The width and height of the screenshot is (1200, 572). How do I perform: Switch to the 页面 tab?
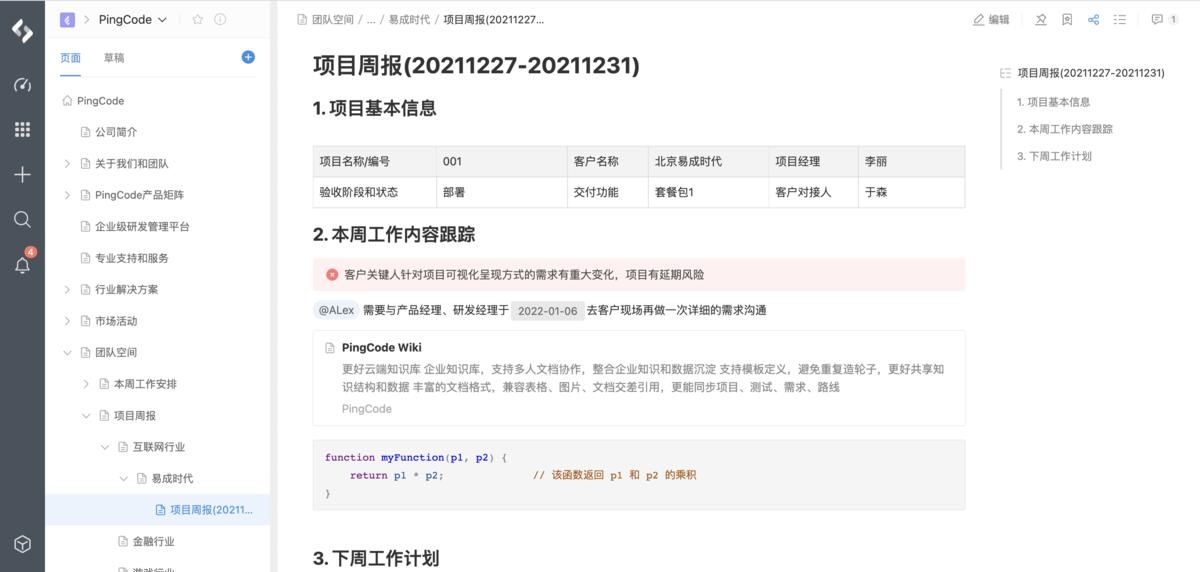[x=70, y=58]
